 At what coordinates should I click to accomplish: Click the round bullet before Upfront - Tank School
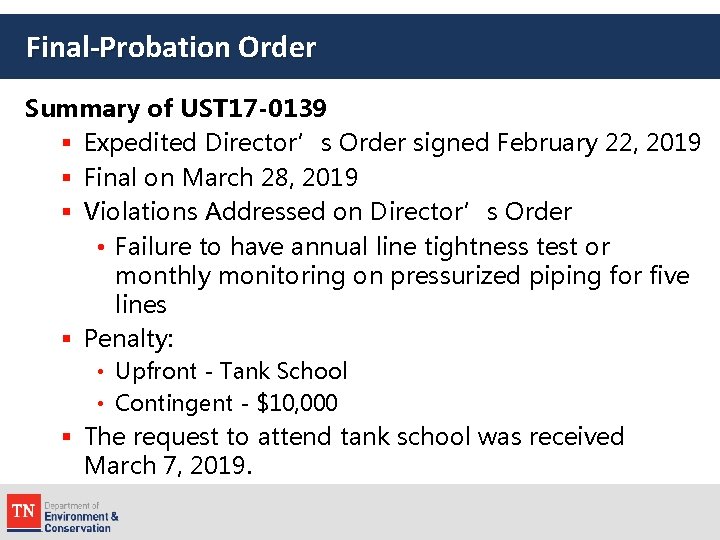pos(102,373)
